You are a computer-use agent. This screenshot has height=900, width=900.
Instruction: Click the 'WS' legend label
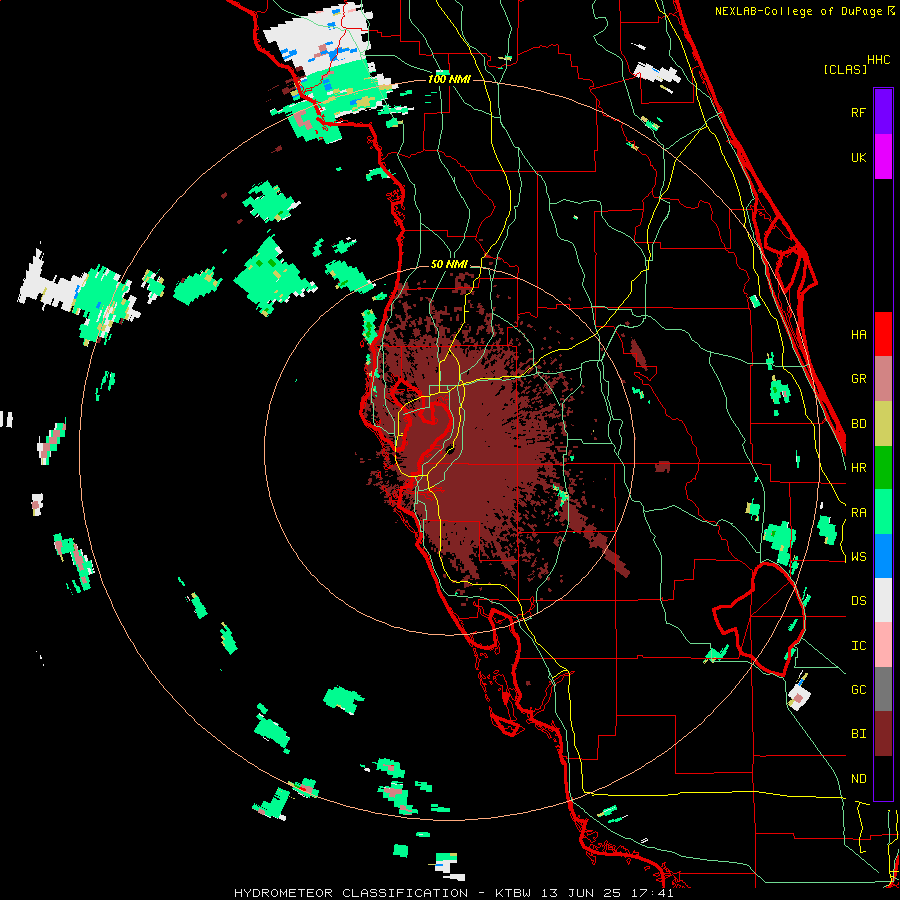[x=858, y=557]
